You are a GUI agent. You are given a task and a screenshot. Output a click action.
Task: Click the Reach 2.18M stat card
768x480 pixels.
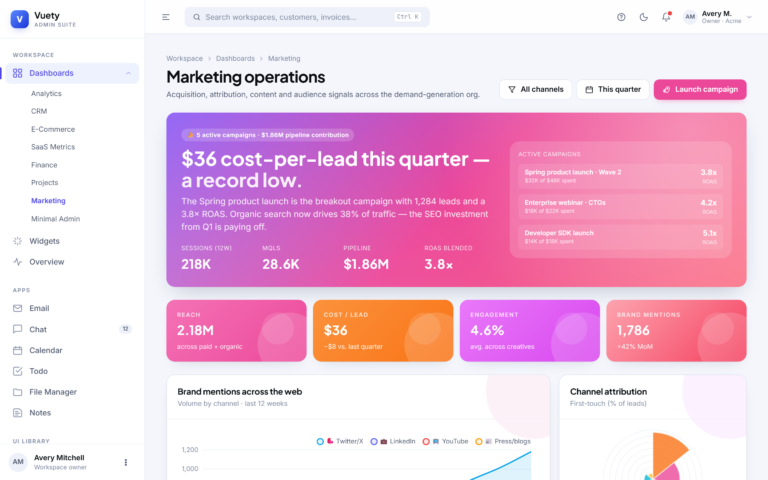236,331
